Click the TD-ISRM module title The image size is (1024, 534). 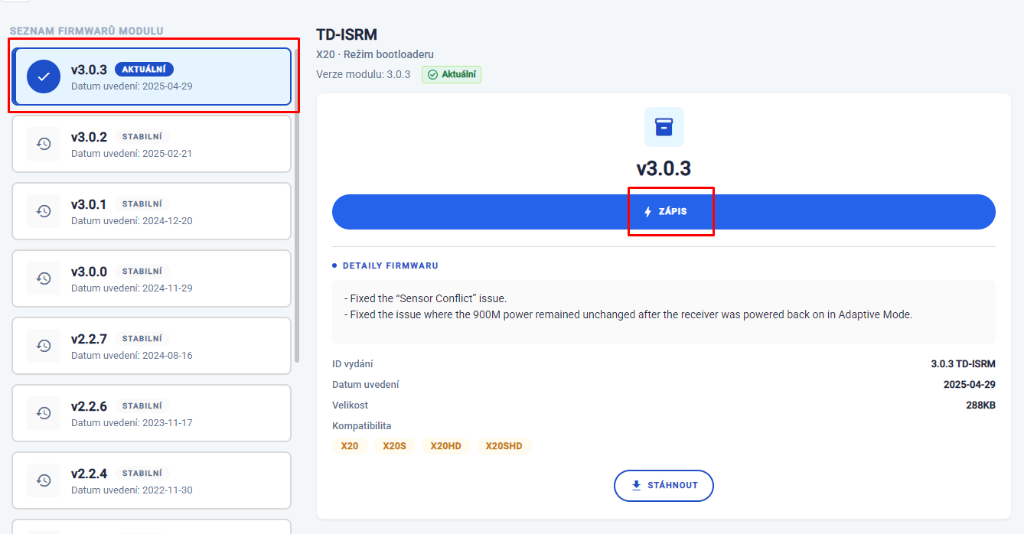(347, 35)
